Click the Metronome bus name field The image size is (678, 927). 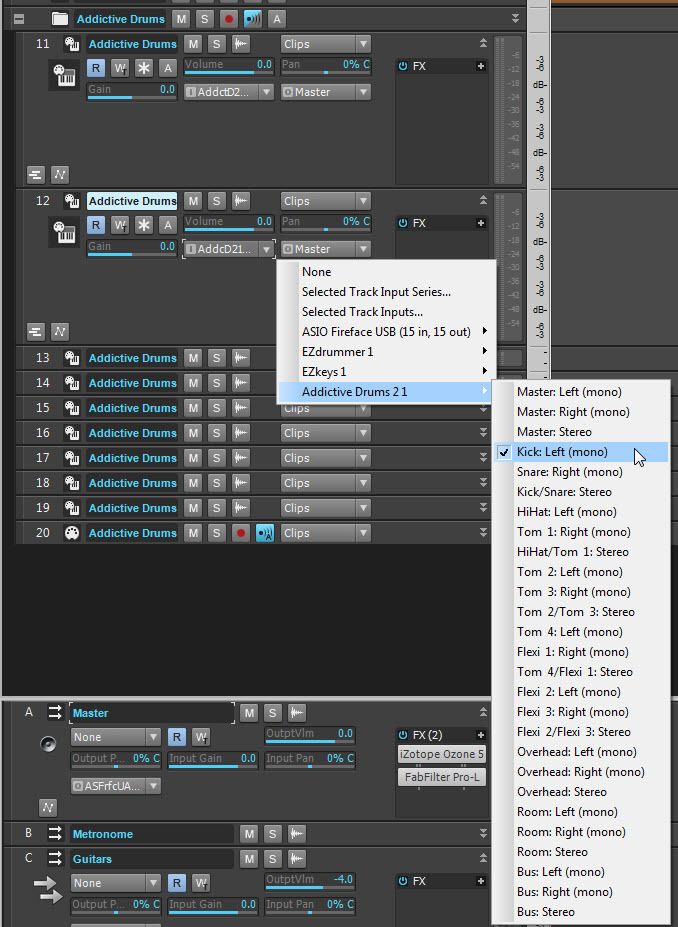(151, 834)
